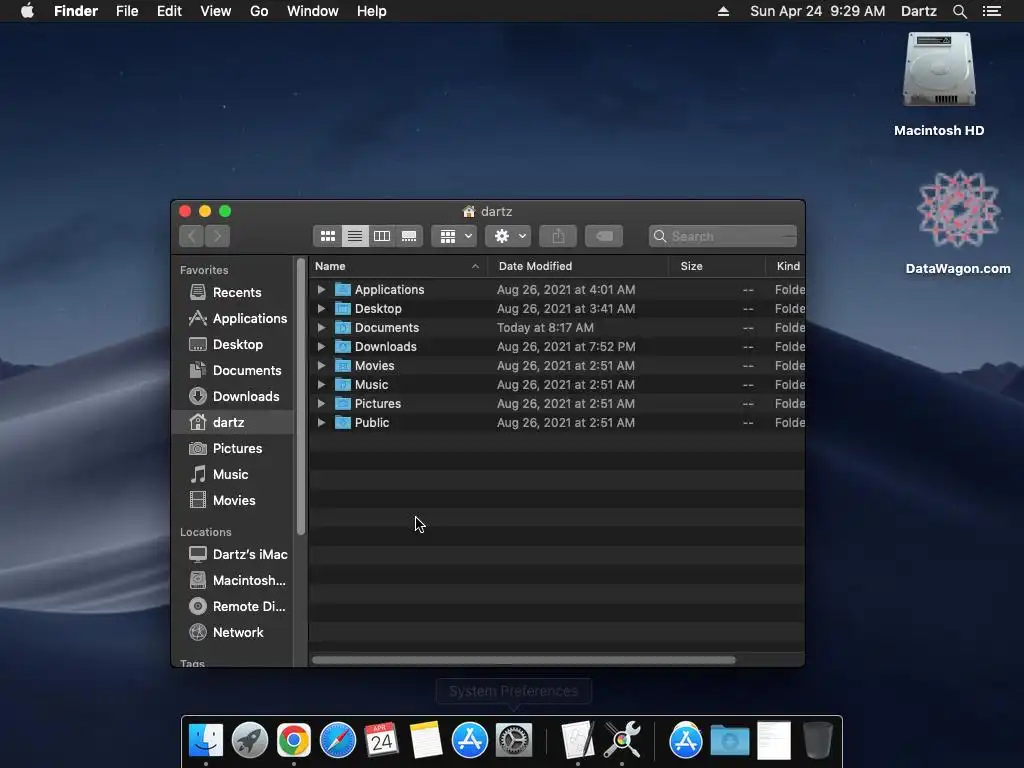Image resolution: width=1024 pixels, height=768 pixels.
Task: Click the eject icon in menu bar
Action: click(723, 11)
